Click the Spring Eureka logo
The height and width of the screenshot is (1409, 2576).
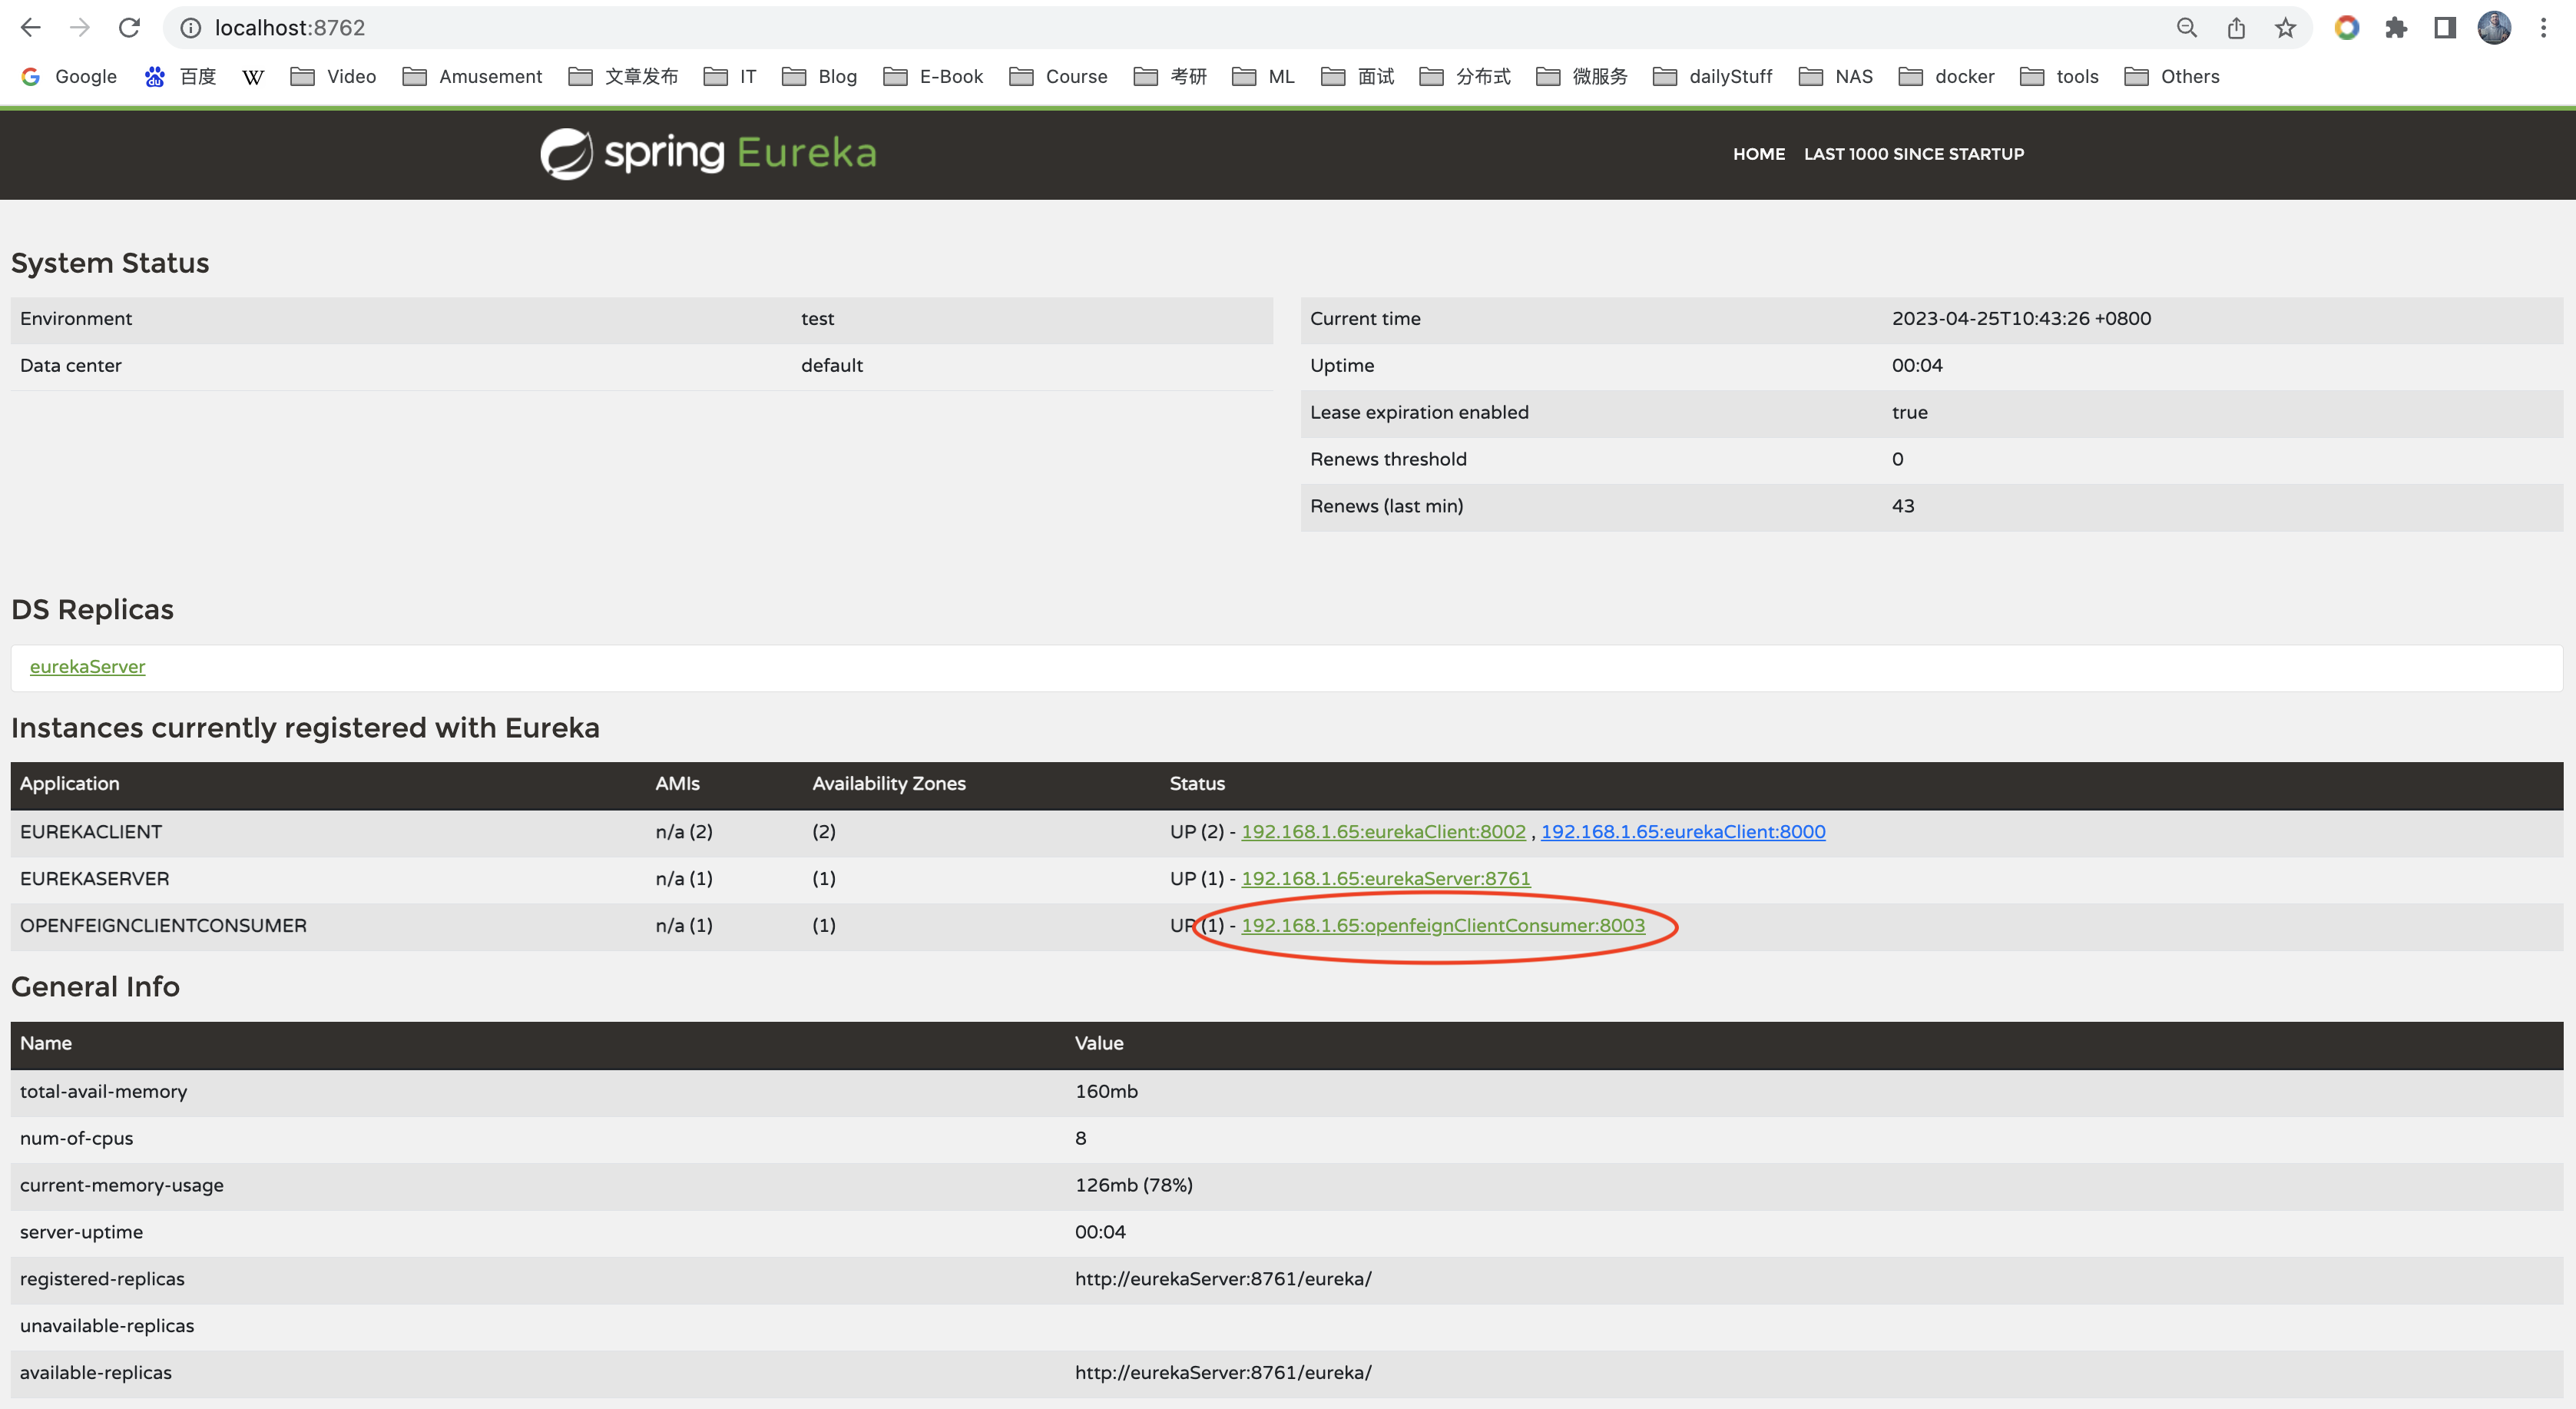pyautogui.click(x=708, y=153)
